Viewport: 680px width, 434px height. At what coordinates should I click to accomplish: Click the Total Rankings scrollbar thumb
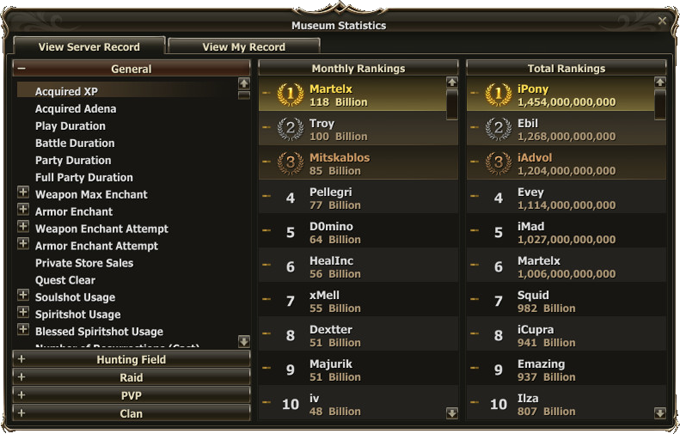point(660,104)
